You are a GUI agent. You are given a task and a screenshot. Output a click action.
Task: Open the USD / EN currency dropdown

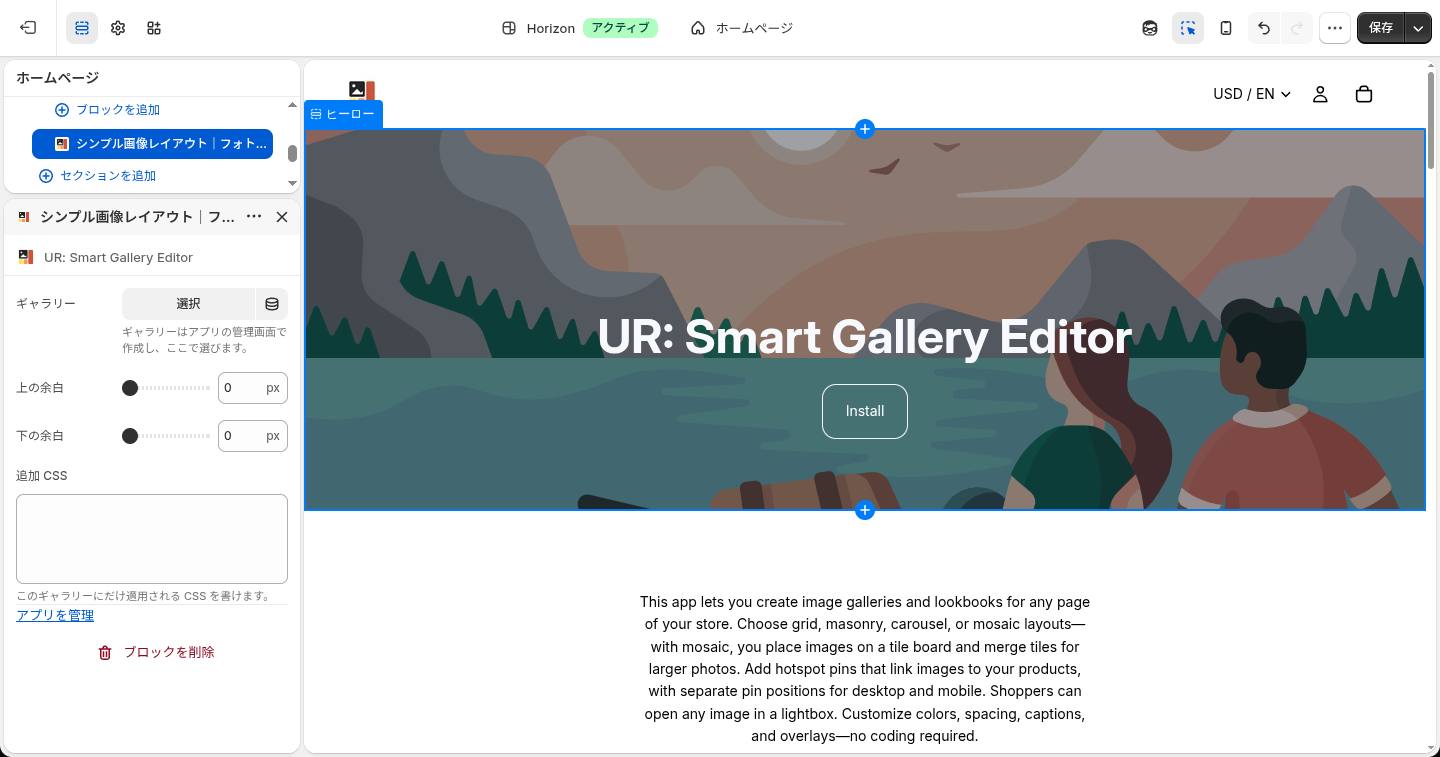tap(1252, 94)
